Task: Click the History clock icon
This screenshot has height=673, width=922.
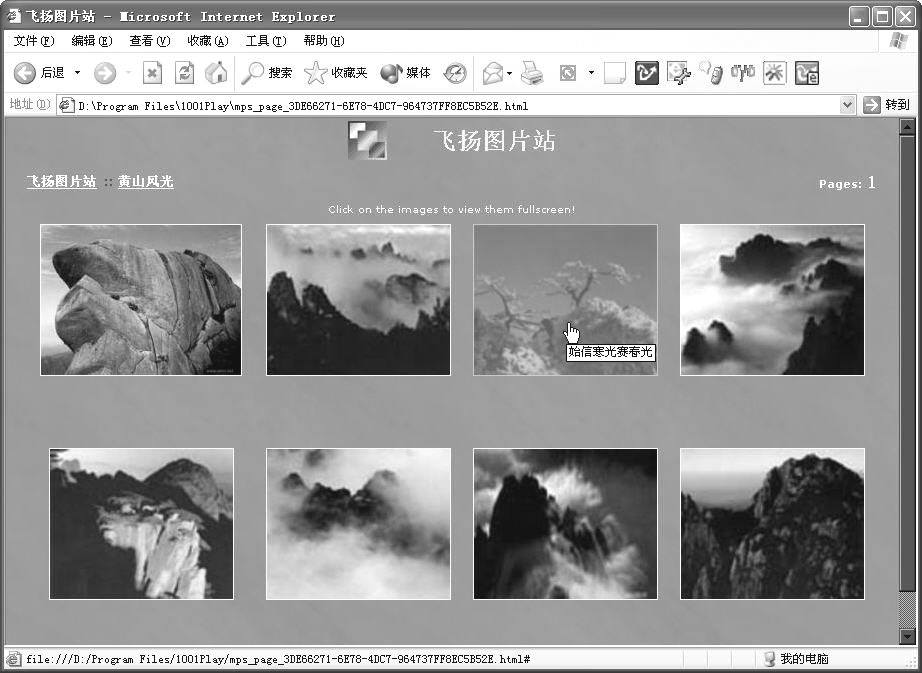Action: (x=455, y=73)
